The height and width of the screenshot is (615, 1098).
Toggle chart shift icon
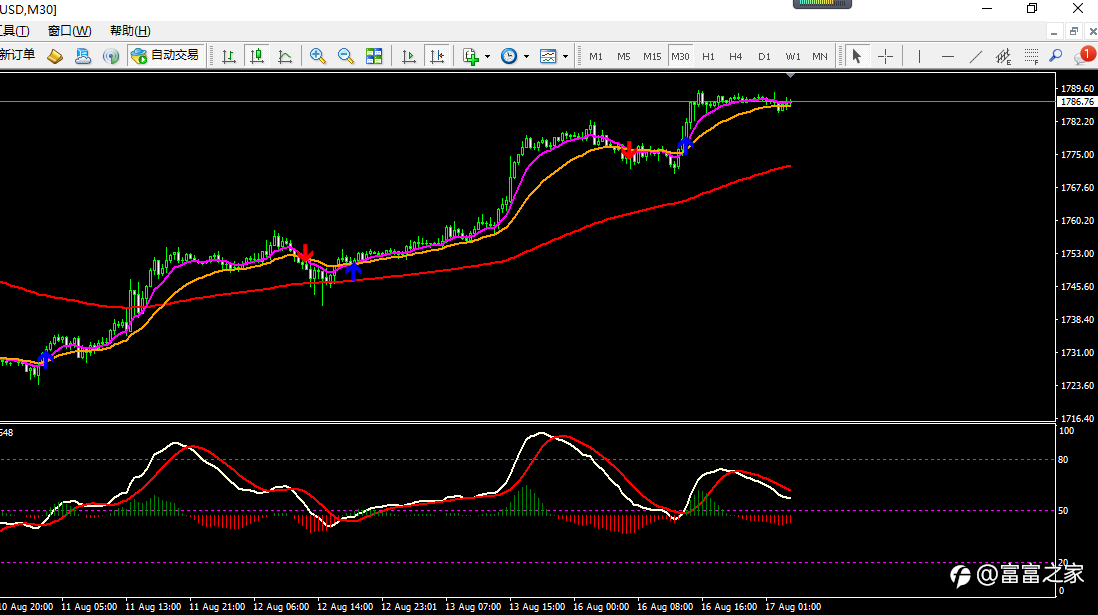(437, 56)
